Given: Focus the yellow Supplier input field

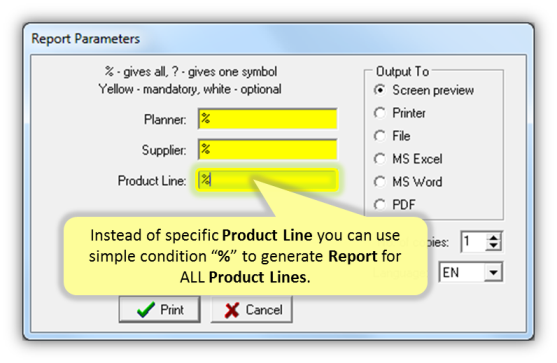Looking at the screenshot, I should 267,150.
